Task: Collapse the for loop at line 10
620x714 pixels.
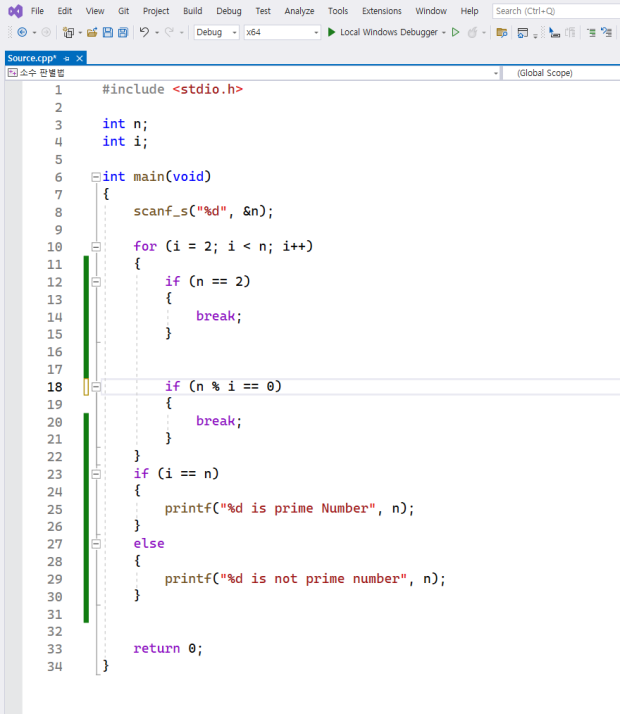Action: tap(96, 247)
